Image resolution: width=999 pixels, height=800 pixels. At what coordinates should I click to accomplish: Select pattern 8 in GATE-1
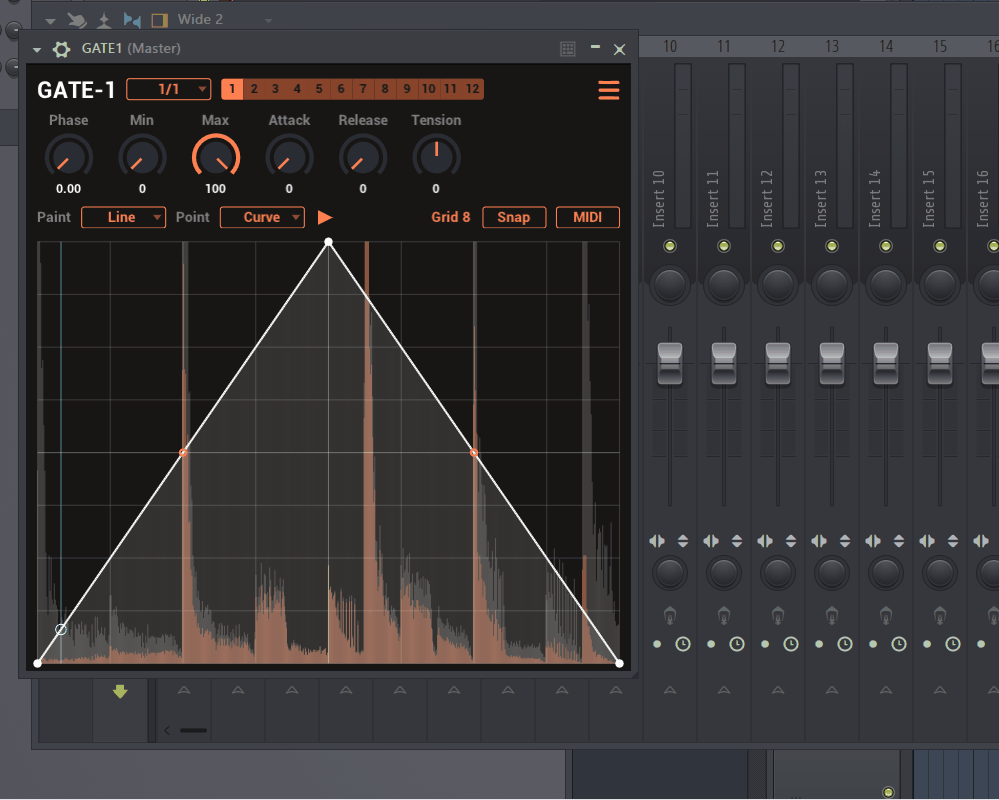[x=385, y=89]
